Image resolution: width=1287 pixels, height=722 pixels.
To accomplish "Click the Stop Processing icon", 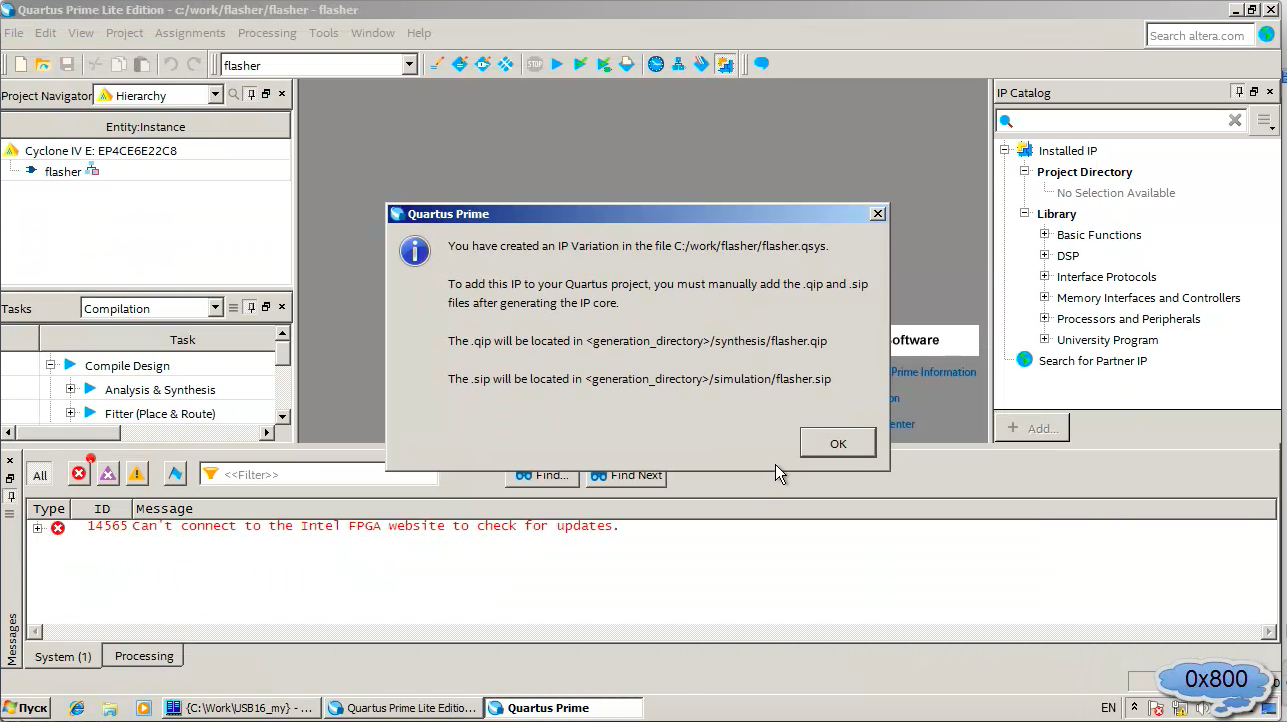I will pyautogui.click(x=535, y=64).
